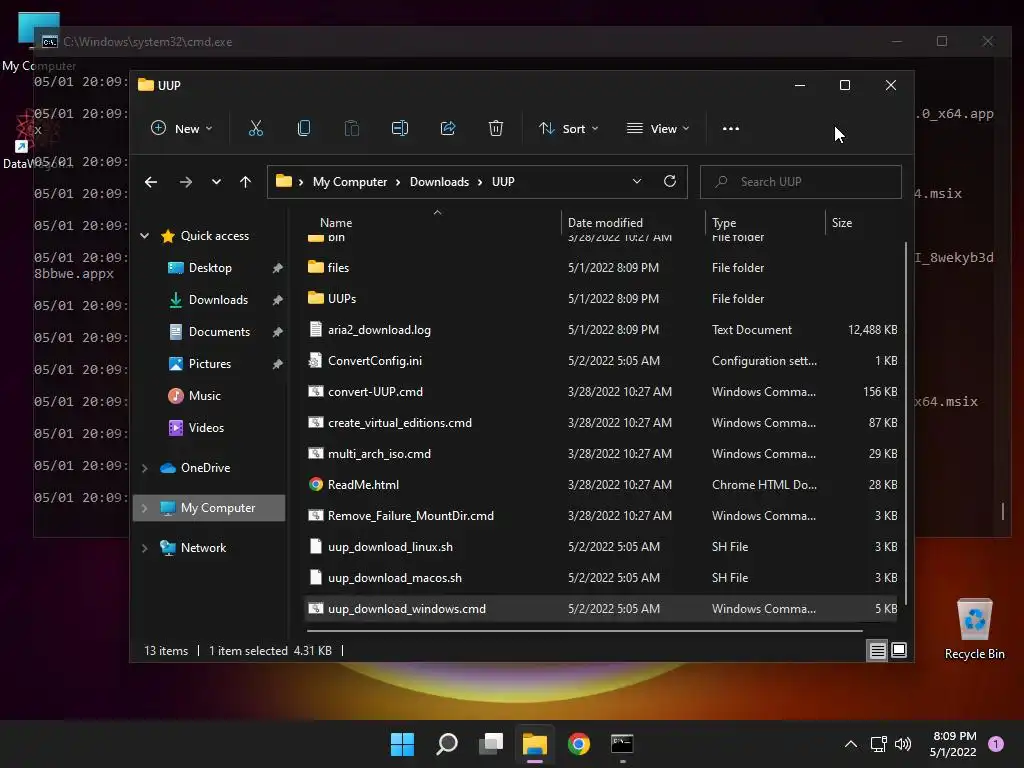Click File Explorer taskbar icon

click(x=535, y=744)
